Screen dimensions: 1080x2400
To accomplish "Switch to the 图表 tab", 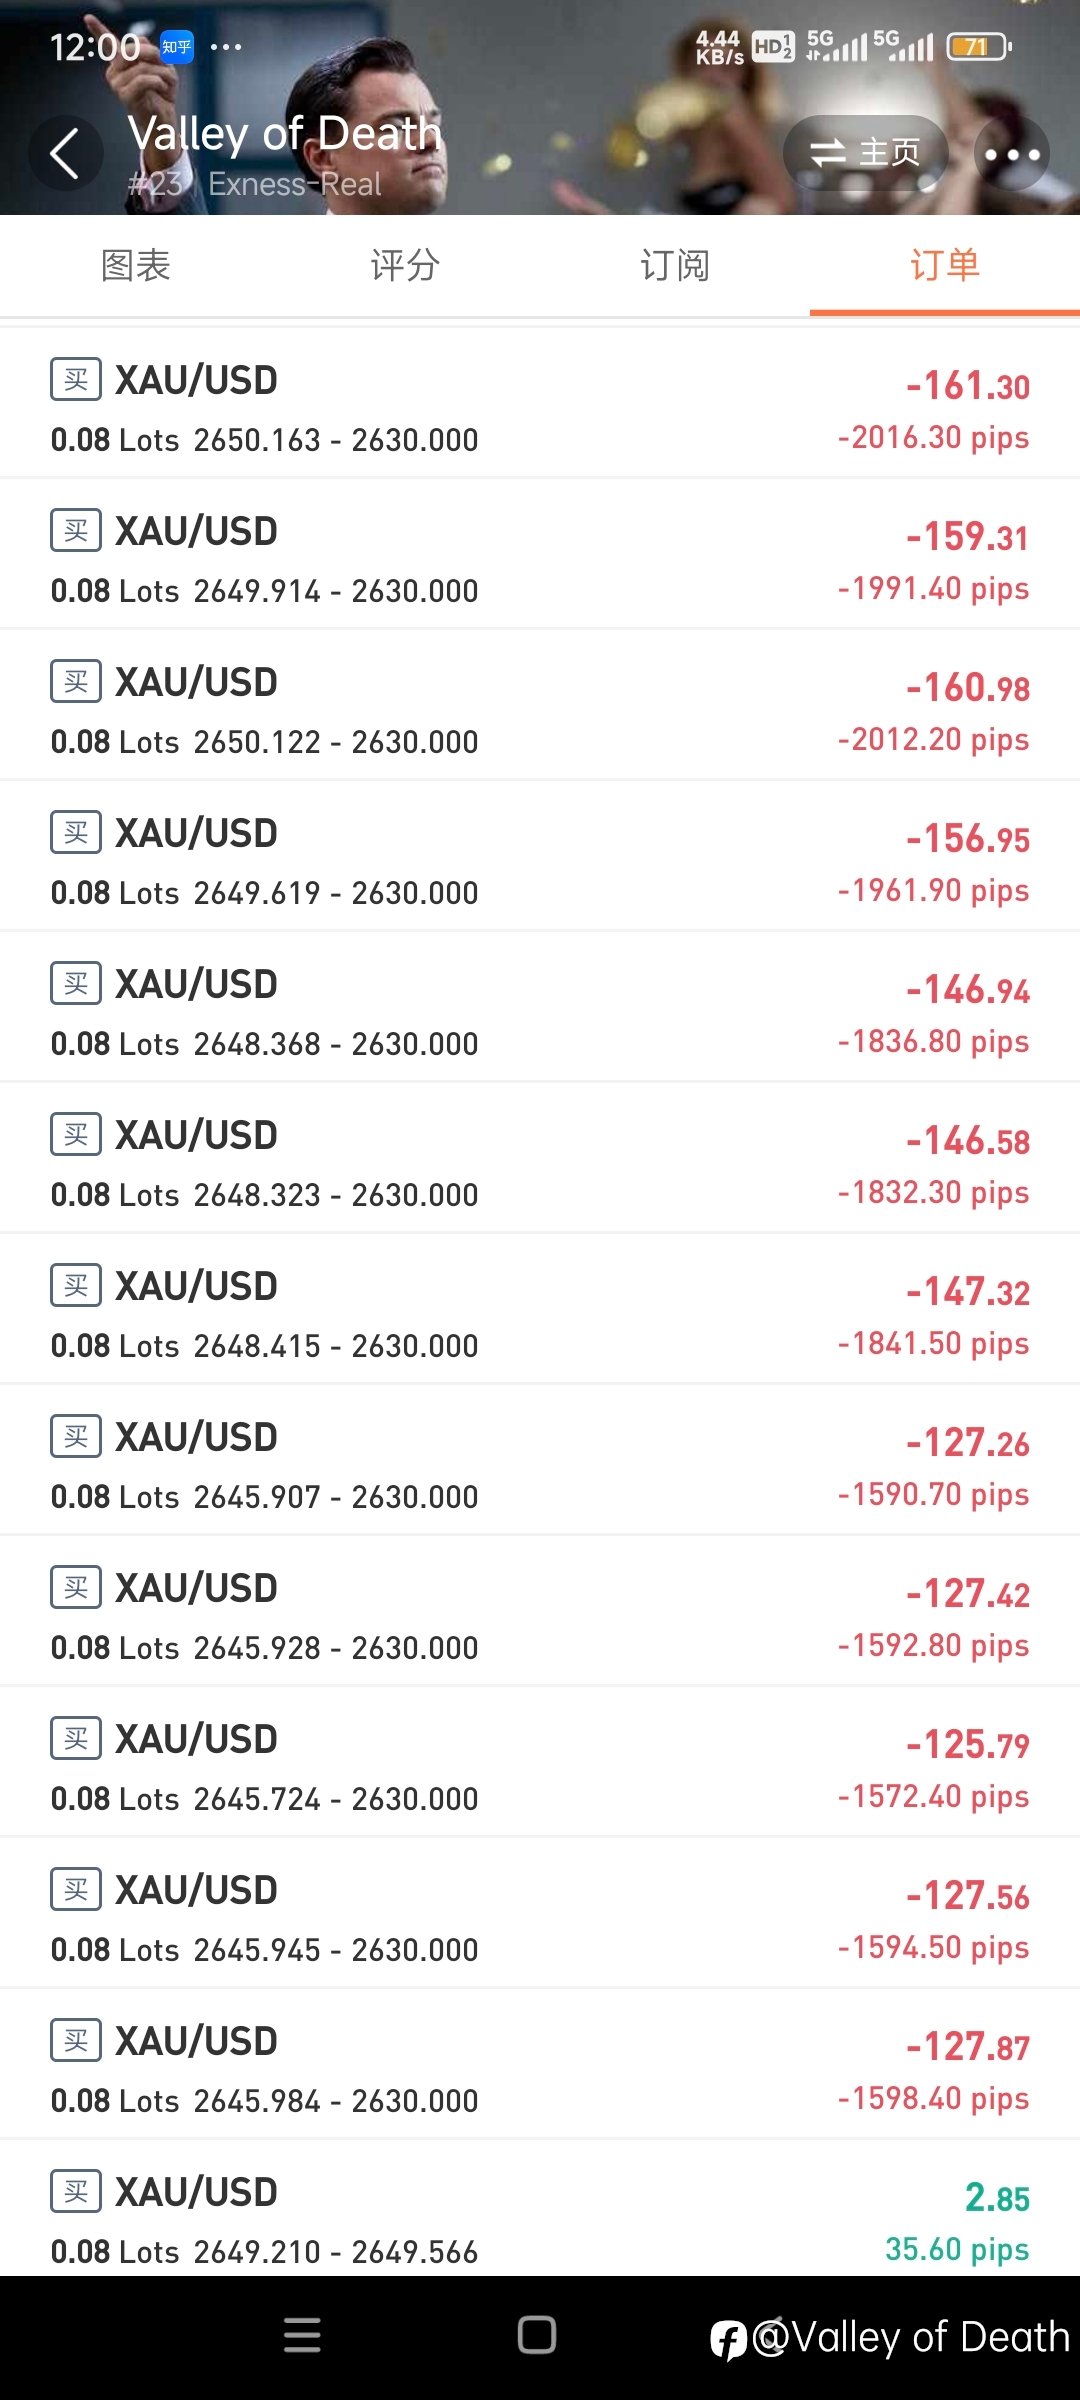I will click(x=136, y=265).
